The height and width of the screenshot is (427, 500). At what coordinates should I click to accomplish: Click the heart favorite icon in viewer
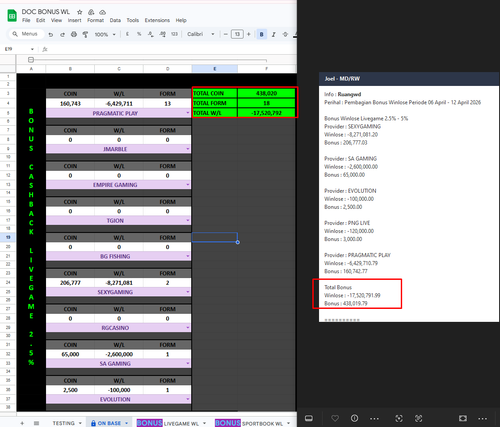pyautogui.click(x=335, y=418)
